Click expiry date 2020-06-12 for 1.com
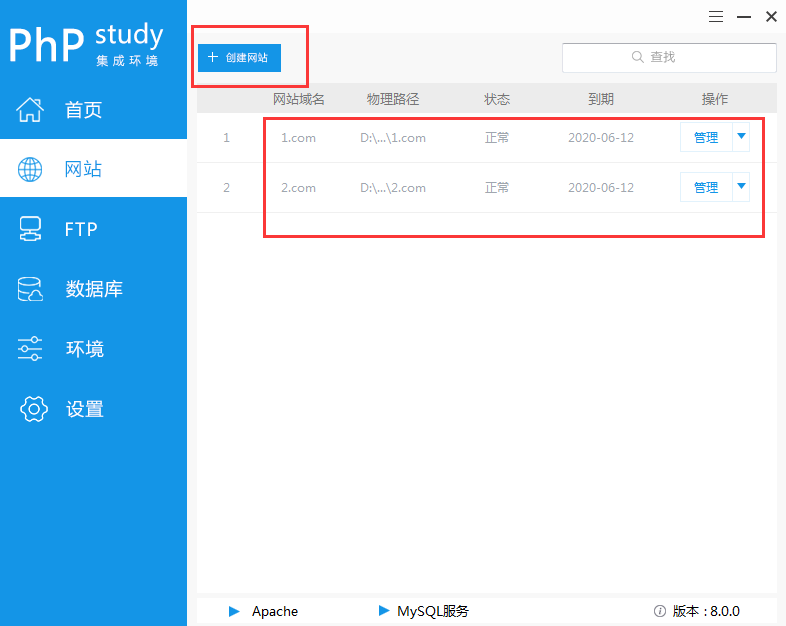This screenshot has height=626, width=786. pos(601,138)
